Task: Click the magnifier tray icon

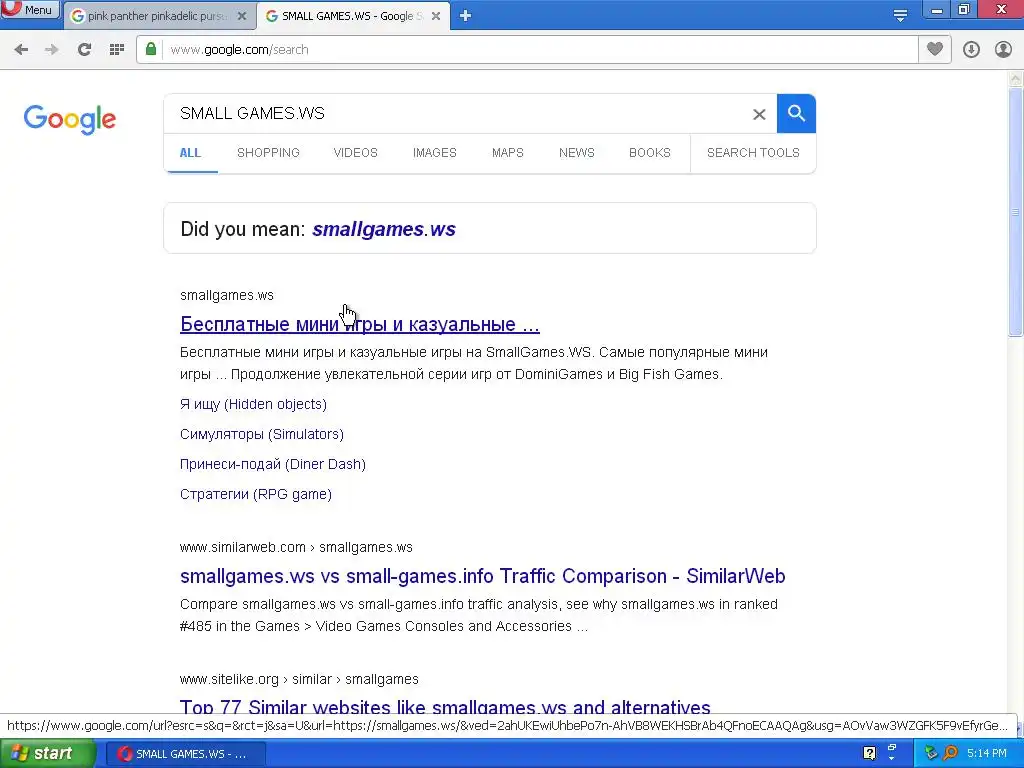Action: (x=951, y=754)
